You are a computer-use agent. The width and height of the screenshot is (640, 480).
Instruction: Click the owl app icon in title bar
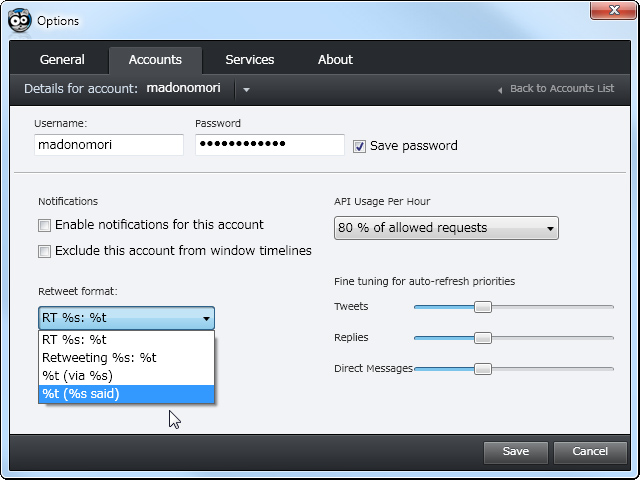pyautogui.click(x=19, y=18)
